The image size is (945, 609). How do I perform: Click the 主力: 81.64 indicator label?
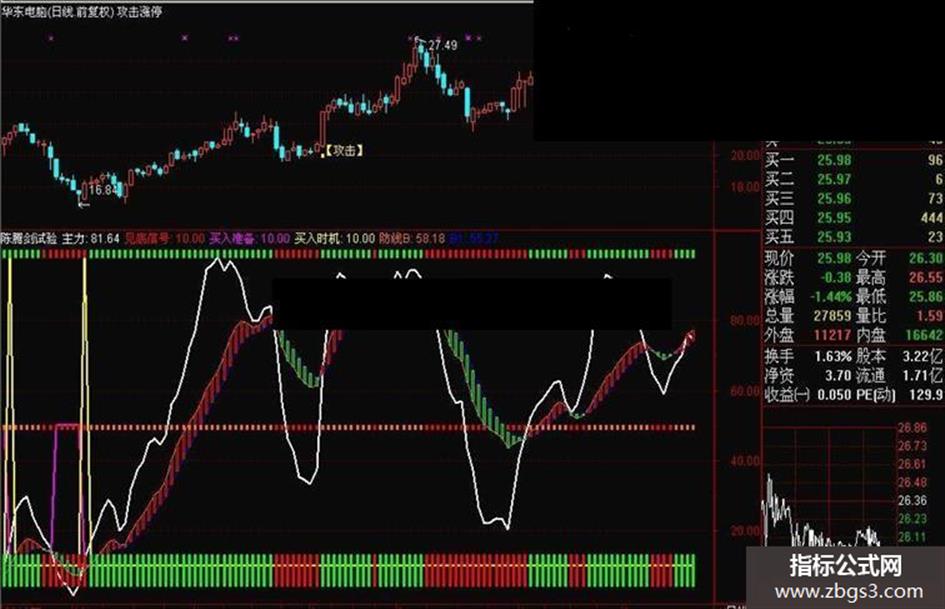tap(91, 239)
